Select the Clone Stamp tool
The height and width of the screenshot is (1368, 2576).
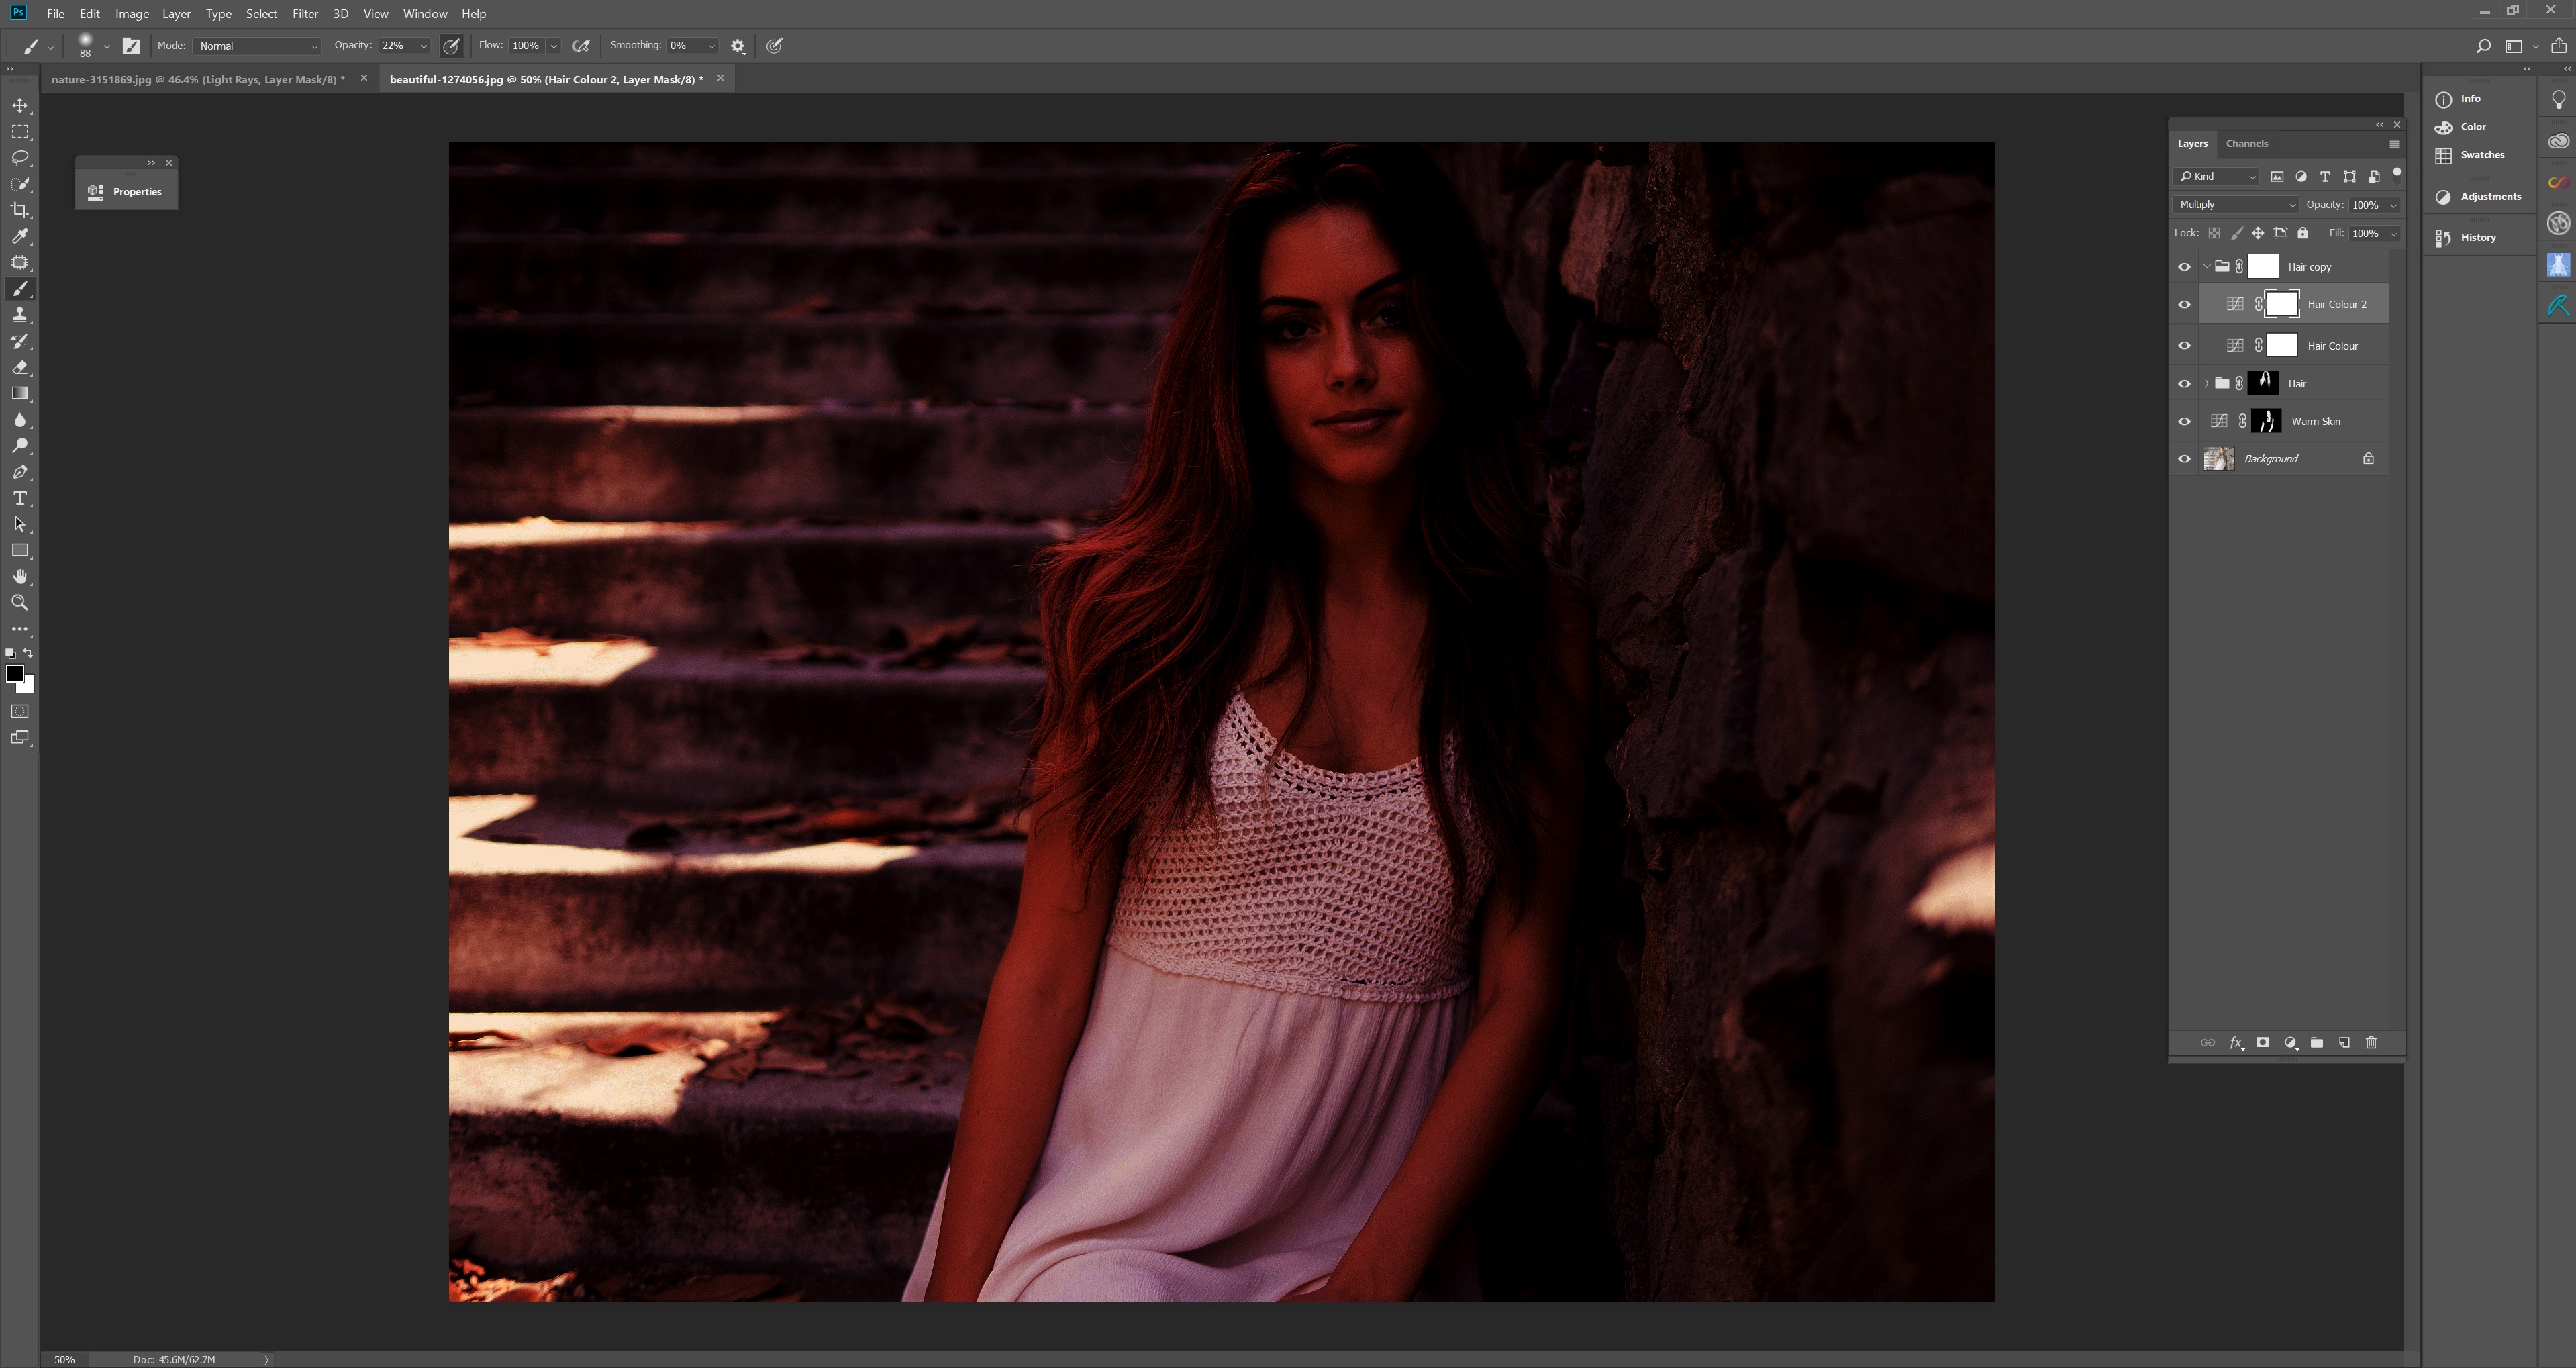20,314
